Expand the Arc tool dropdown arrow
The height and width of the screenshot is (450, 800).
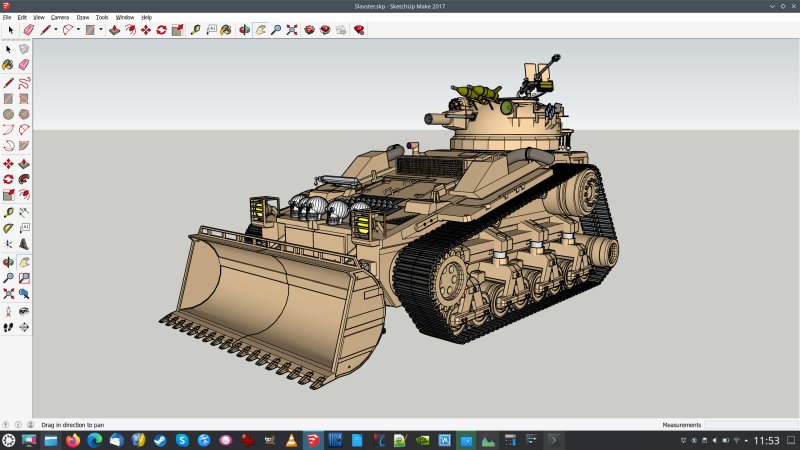point(79,30)
